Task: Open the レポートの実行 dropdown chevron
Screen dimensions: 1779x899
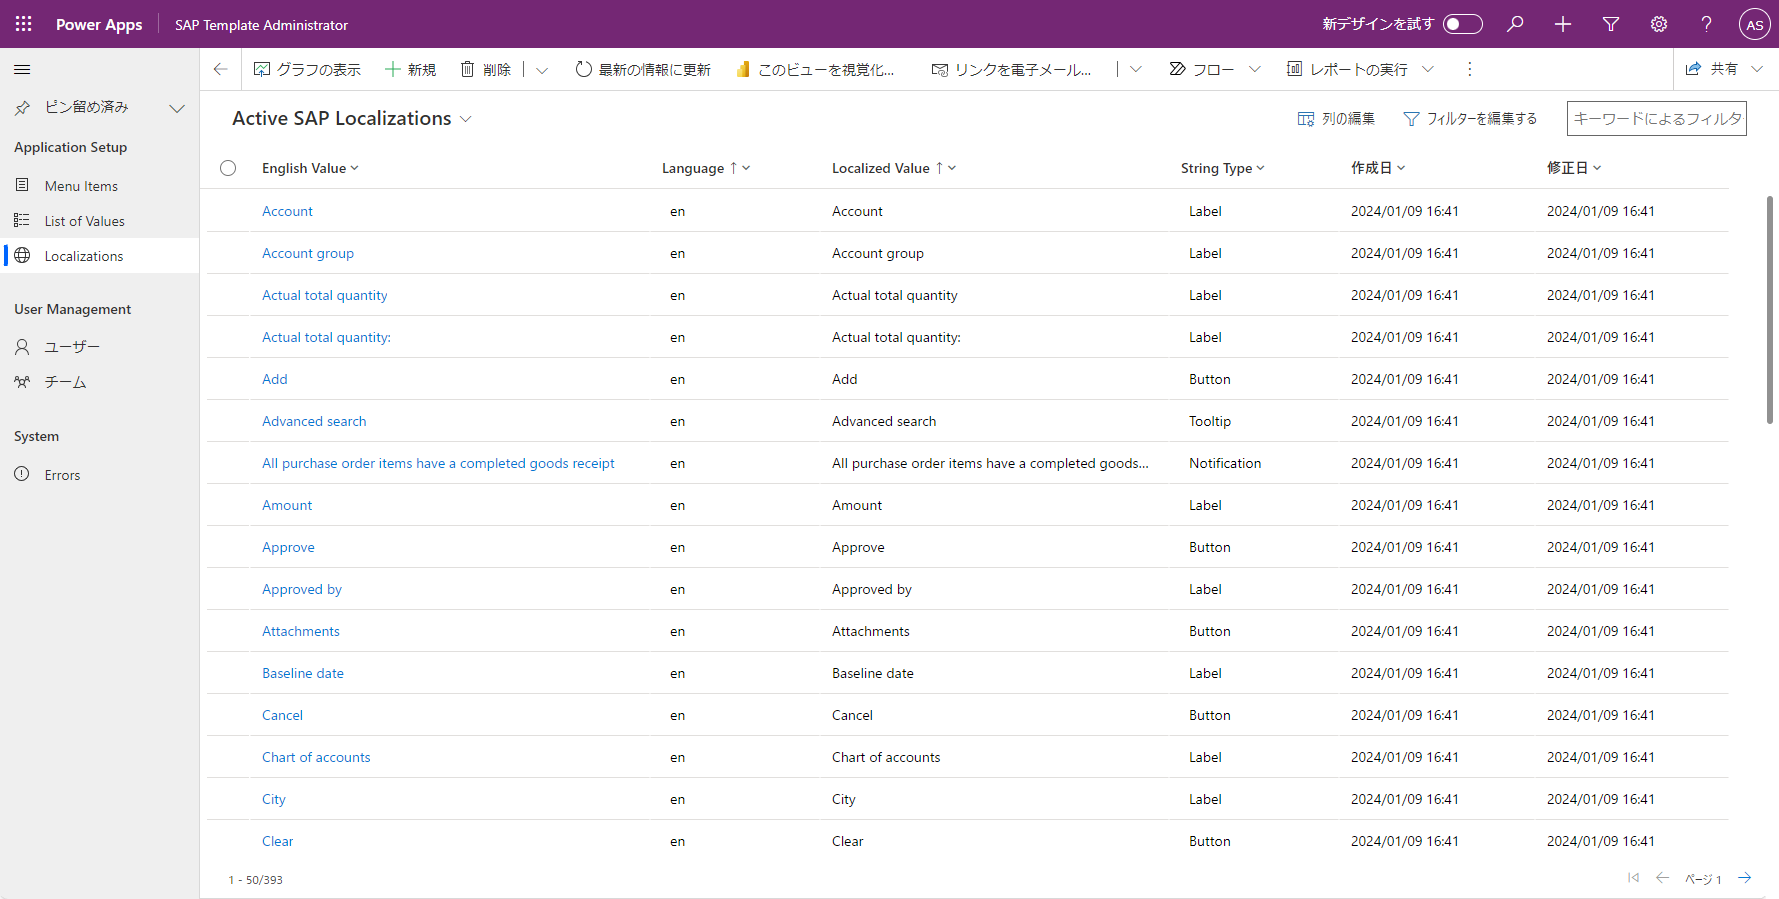Action: 1428,69
